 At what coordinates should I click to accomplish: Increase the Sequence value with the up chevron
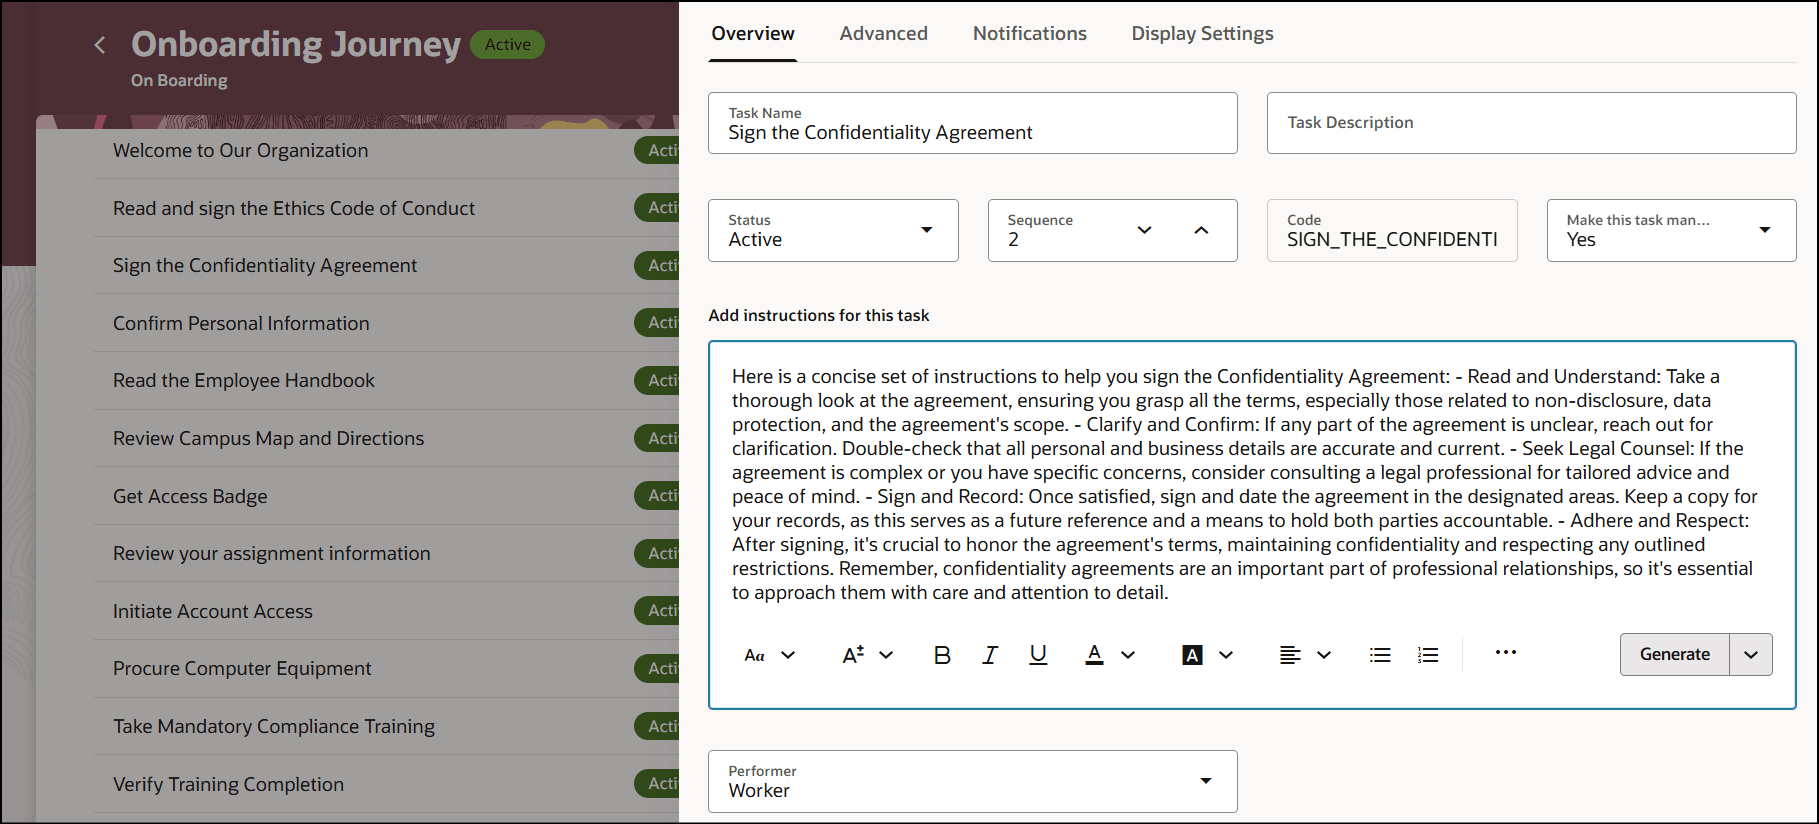[1201, 230]
